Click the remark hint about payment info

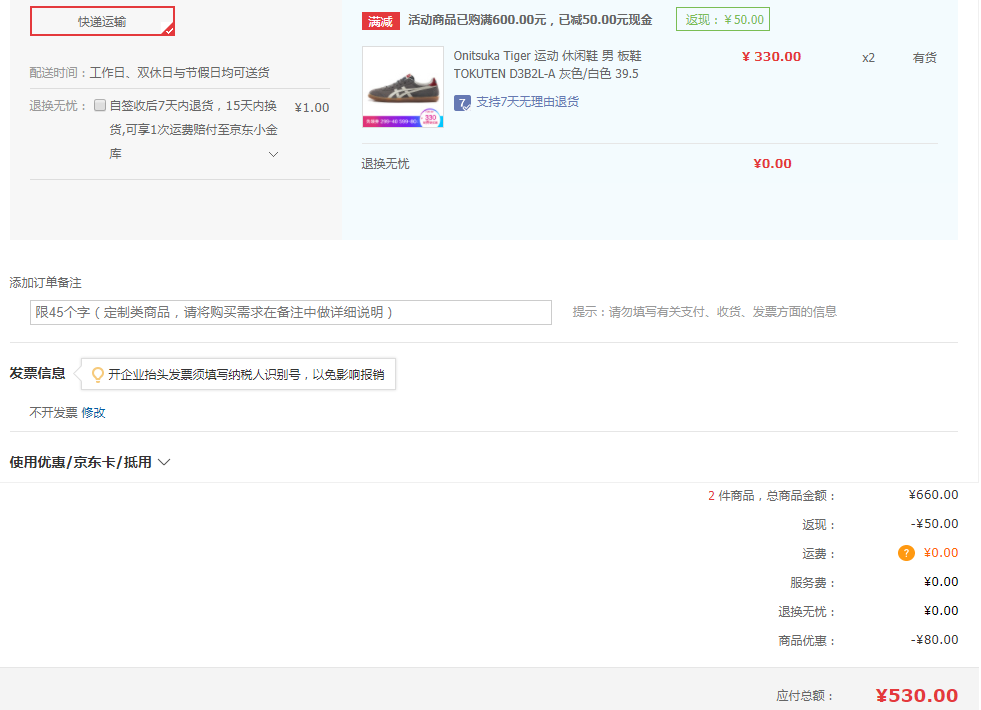704,312
